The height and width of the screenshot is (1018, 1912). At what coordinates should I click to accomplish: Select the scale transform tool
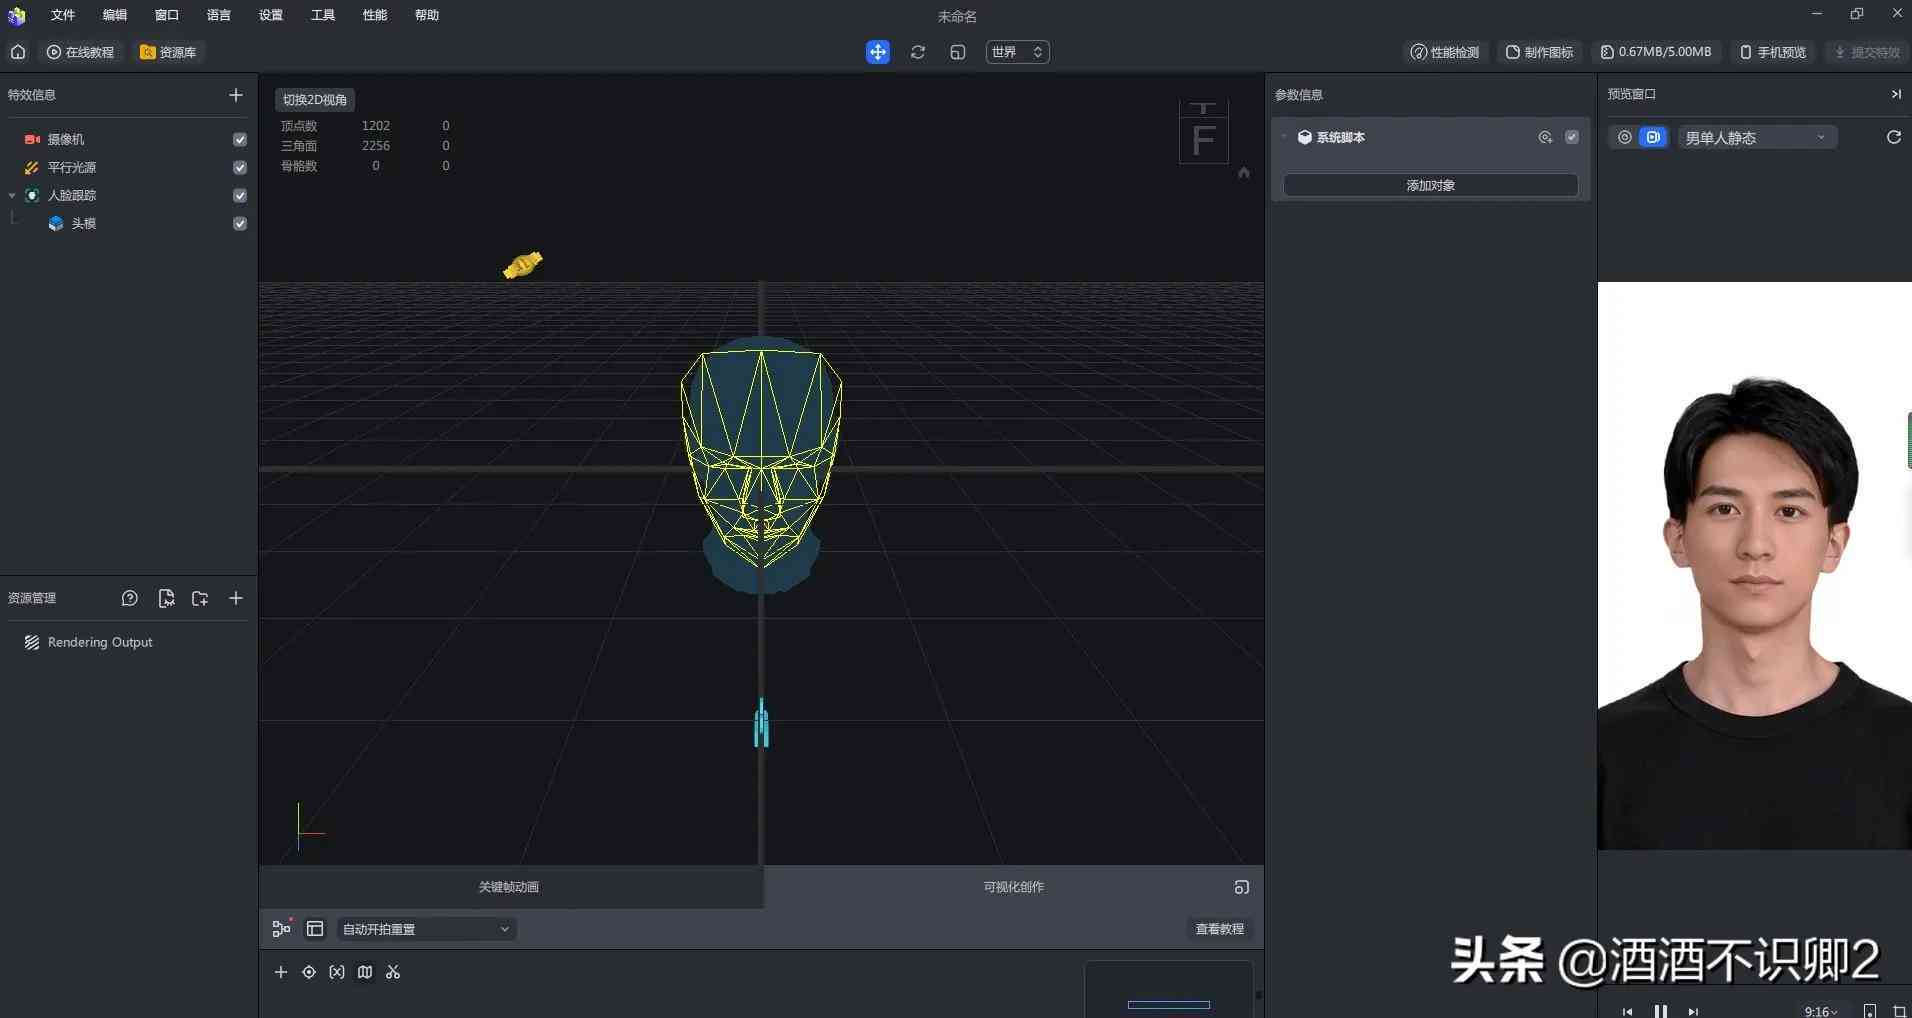point(958,52)
